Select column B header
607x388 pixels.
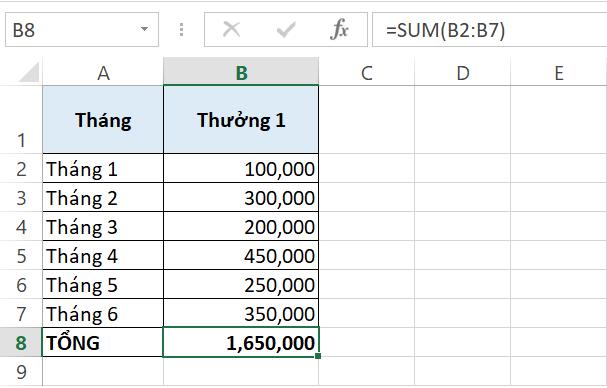click(x=241, y=72)
